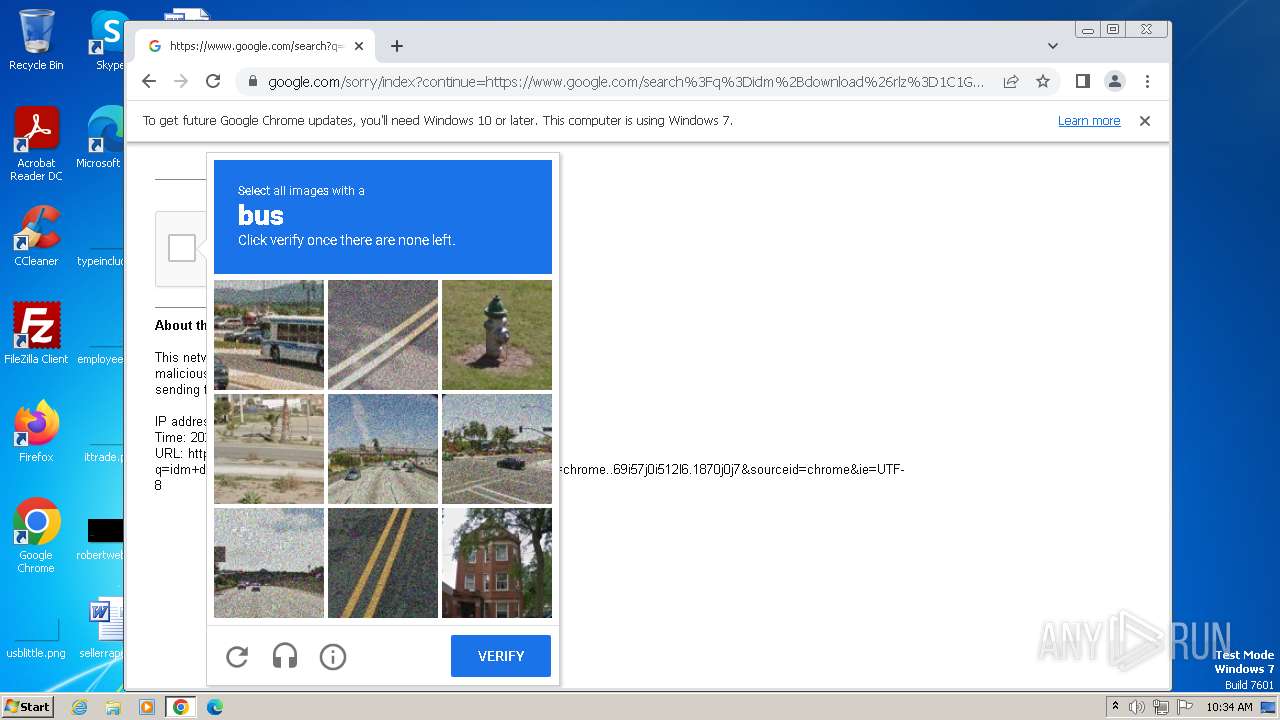
Task: Open the Chrome profile menu
Action: [x=1115, y=81]
